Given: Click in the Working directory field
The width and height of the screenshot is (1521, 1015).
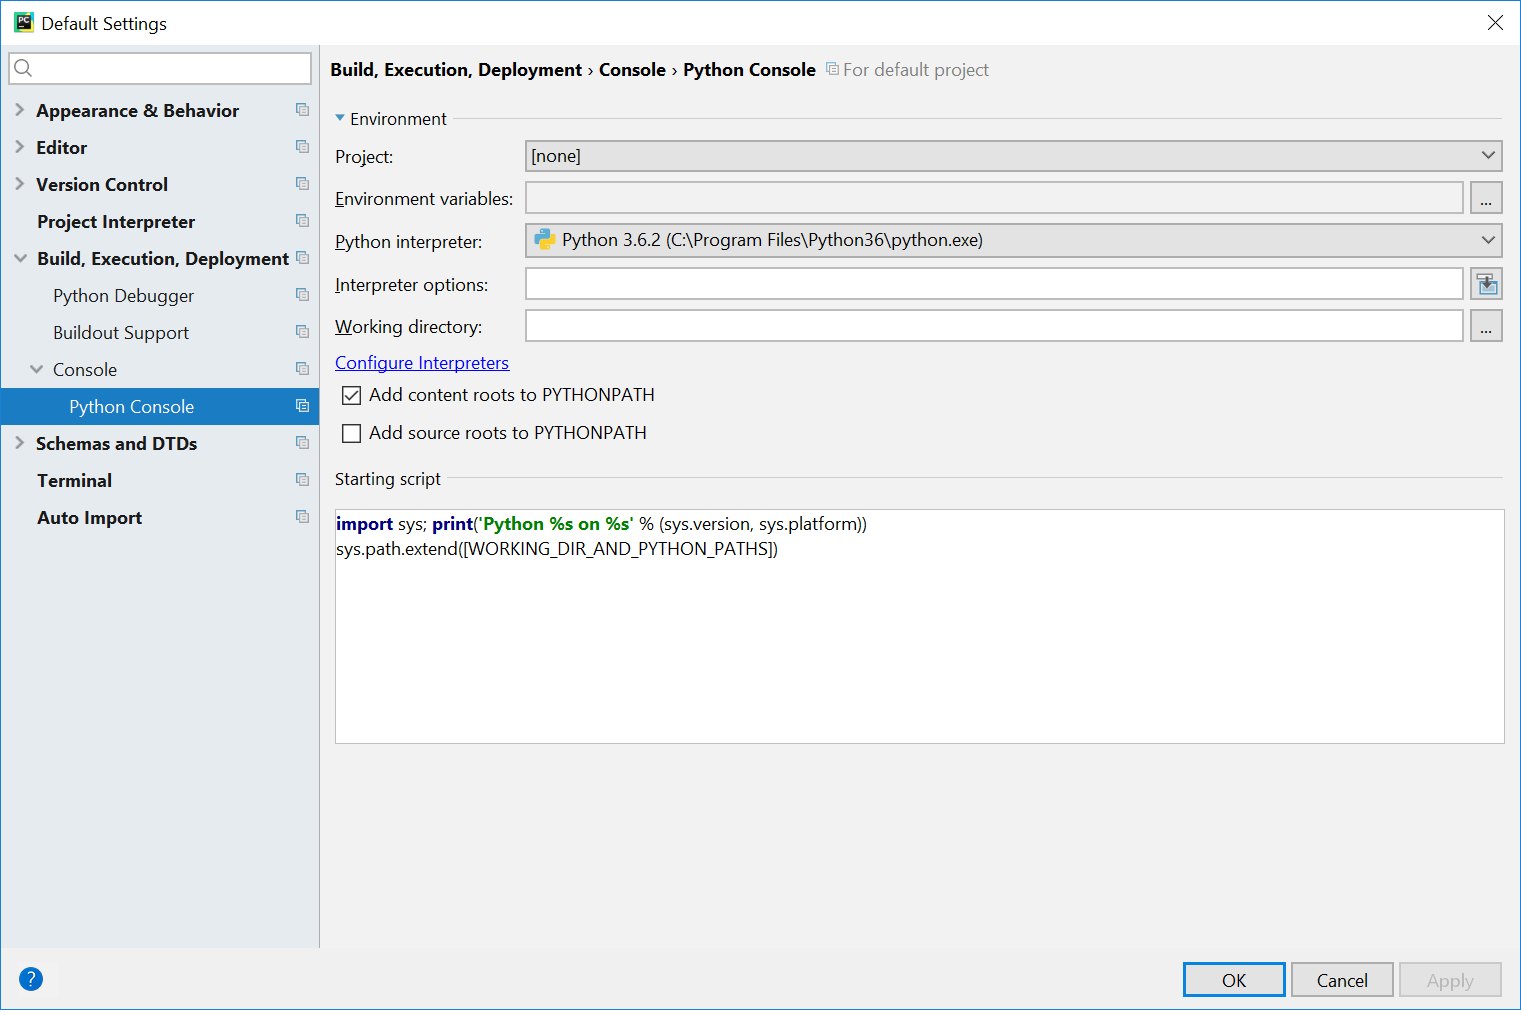Looking at the screenshot, I should (995, 326).
